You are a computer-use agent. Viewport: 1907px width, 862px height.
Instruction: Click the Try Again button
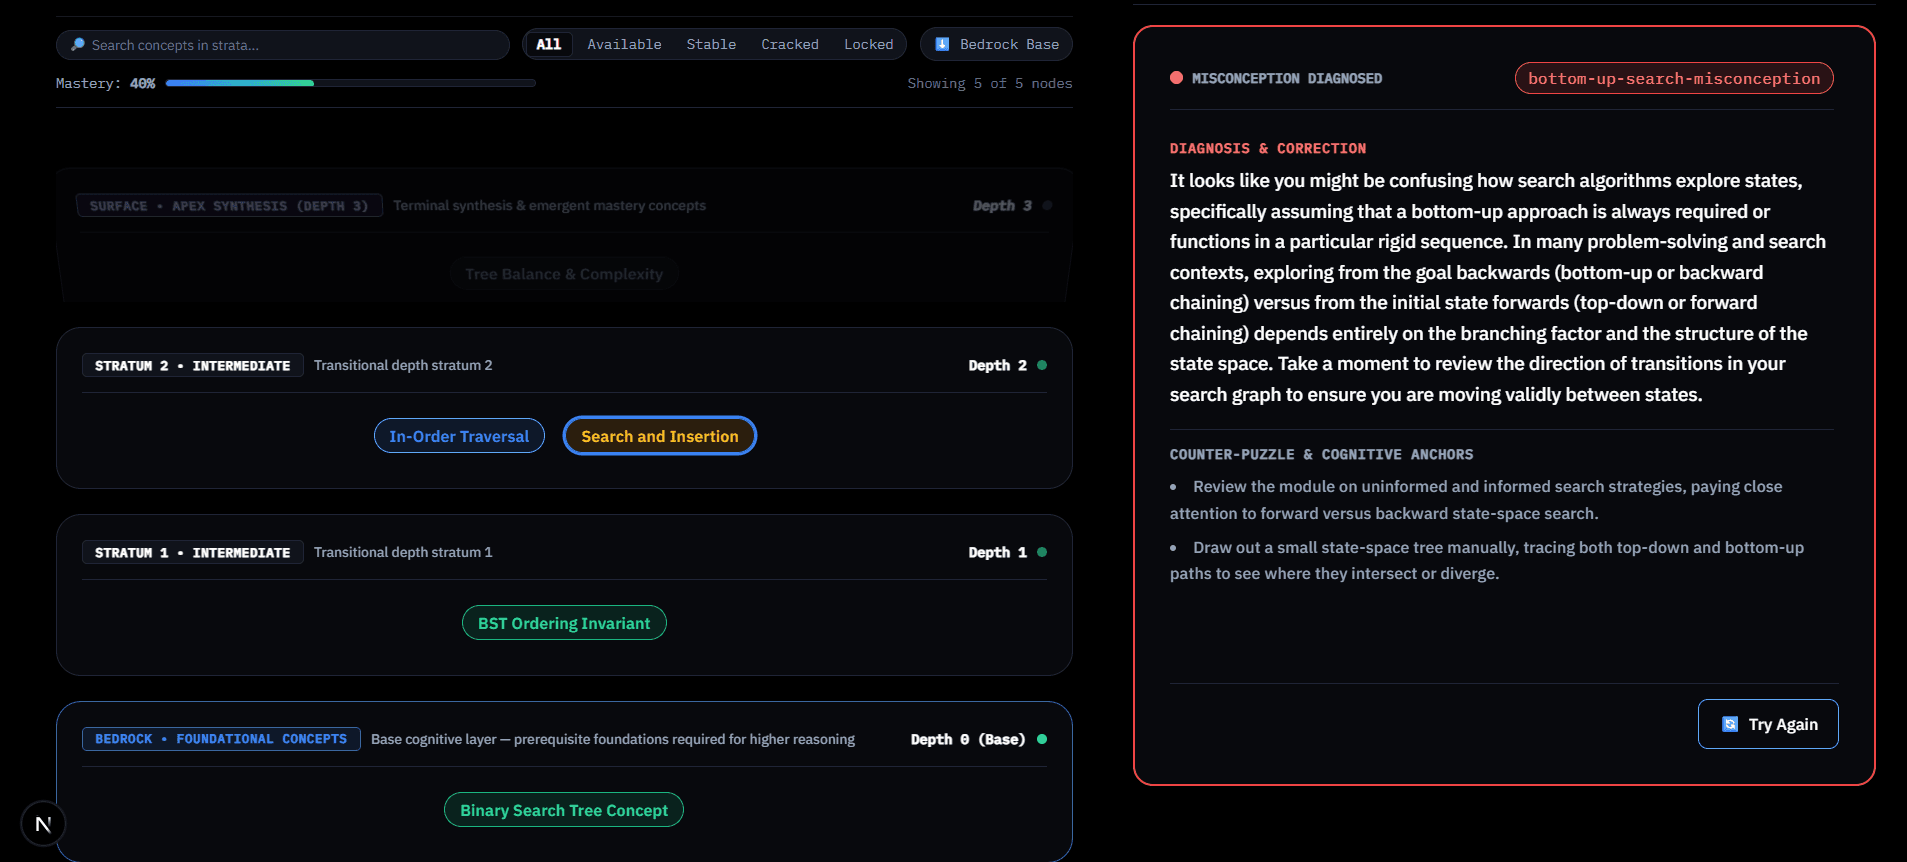pyautogui.click(x=1768, y=724)
